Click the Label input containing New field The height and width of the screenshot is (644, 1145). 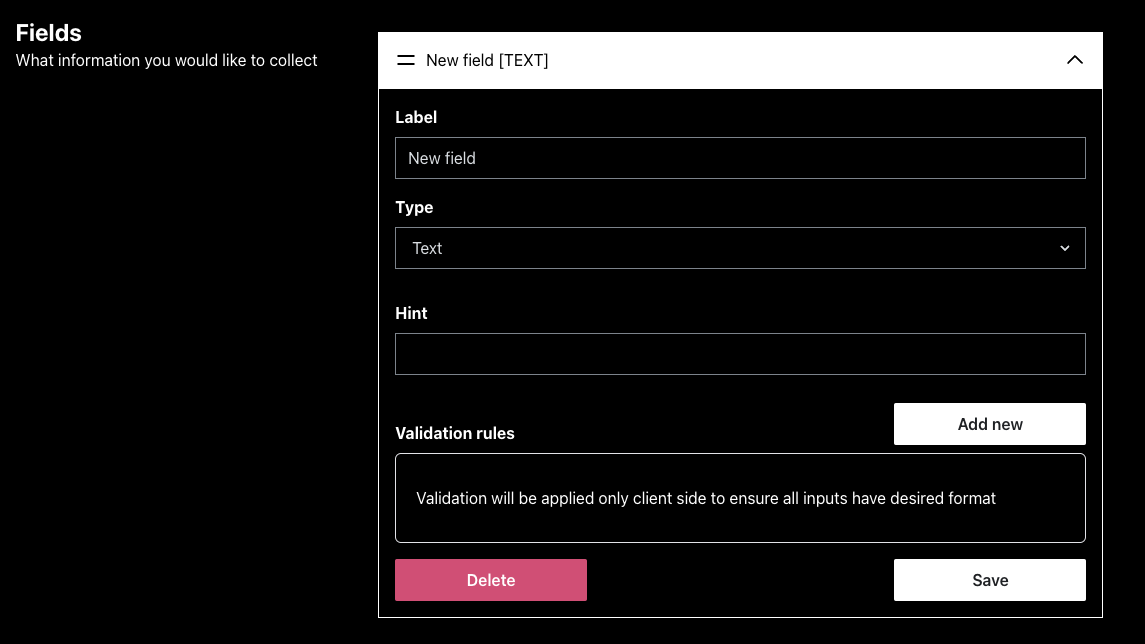[740, 158]
